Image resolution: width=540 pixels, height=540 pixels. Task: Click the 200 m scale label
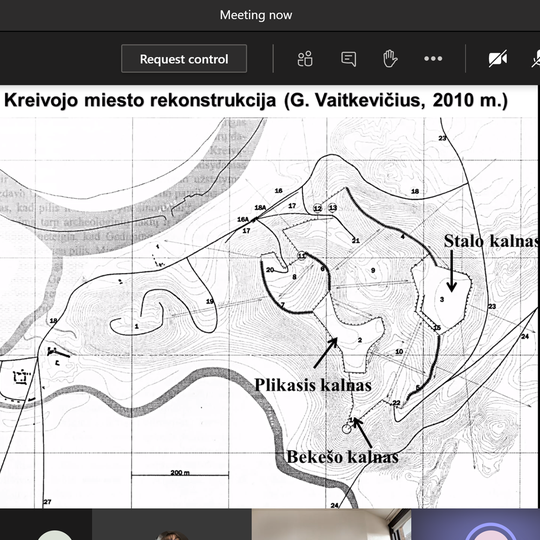click(180, 472)
